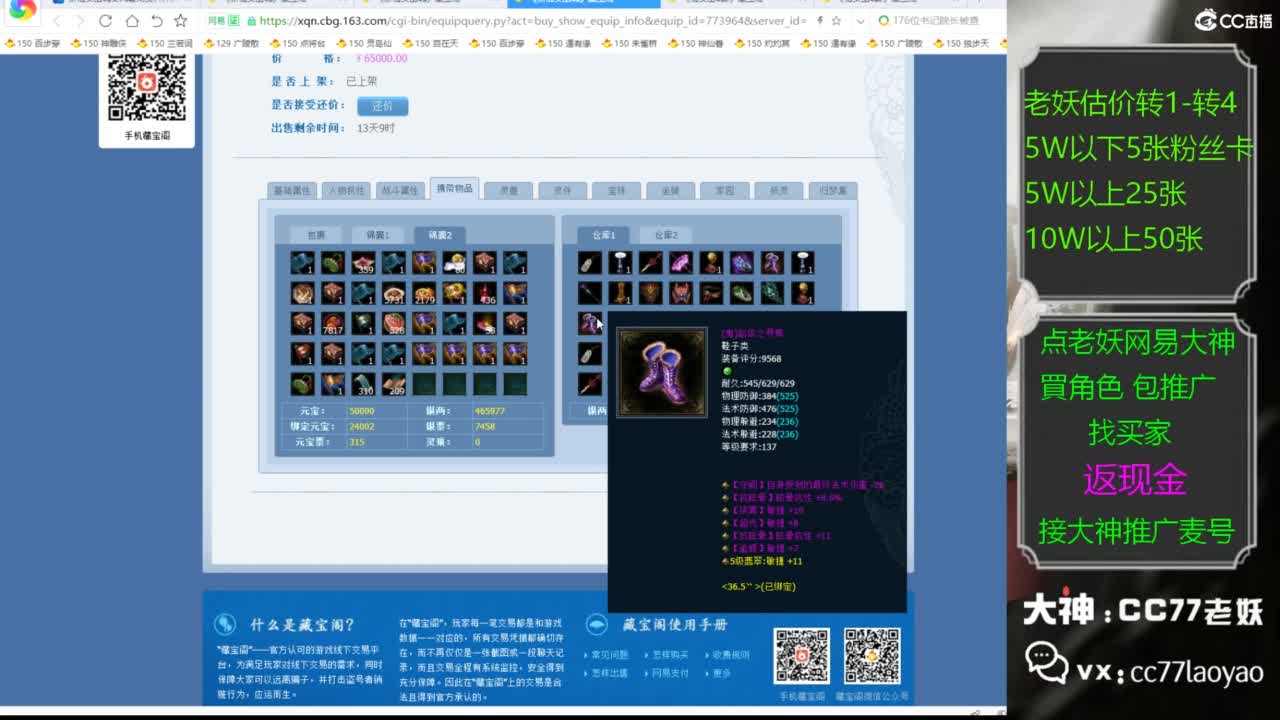1280x720 pixels.
Task: Click the gold pot item stacked 2179
Action: tap(423, 293)
